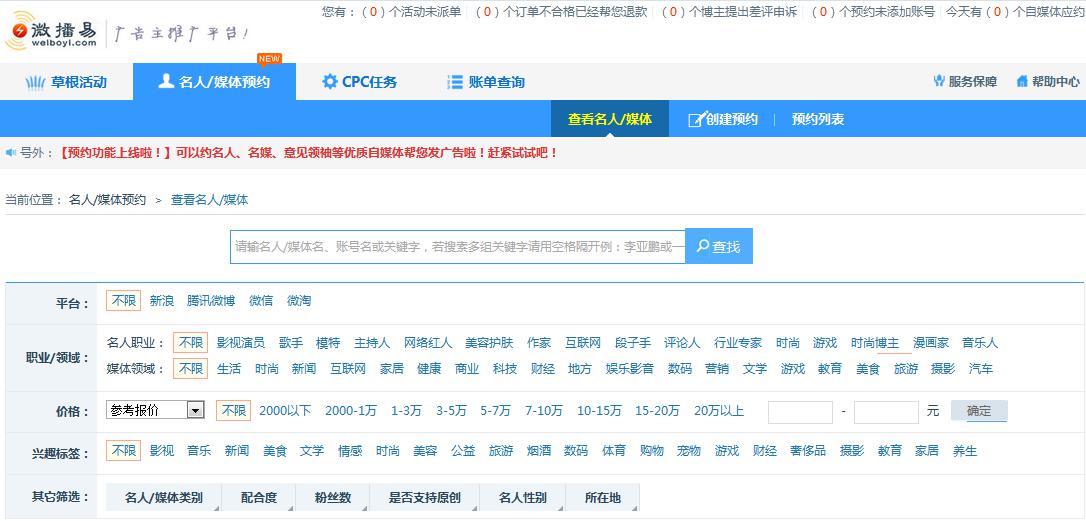The width and height of the screenshot is (1086, 521).
Task: Click the minimum price input box
Action: click(799, 411)
